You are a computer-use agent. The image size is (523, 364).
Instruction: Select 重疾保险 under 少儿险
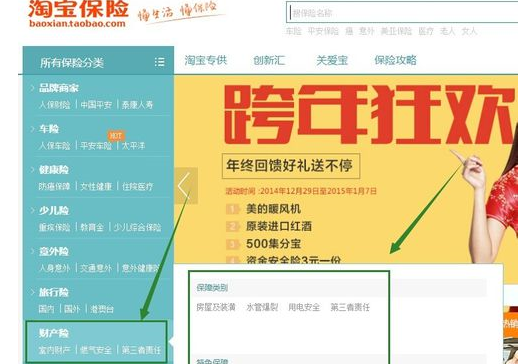point(54,227)
